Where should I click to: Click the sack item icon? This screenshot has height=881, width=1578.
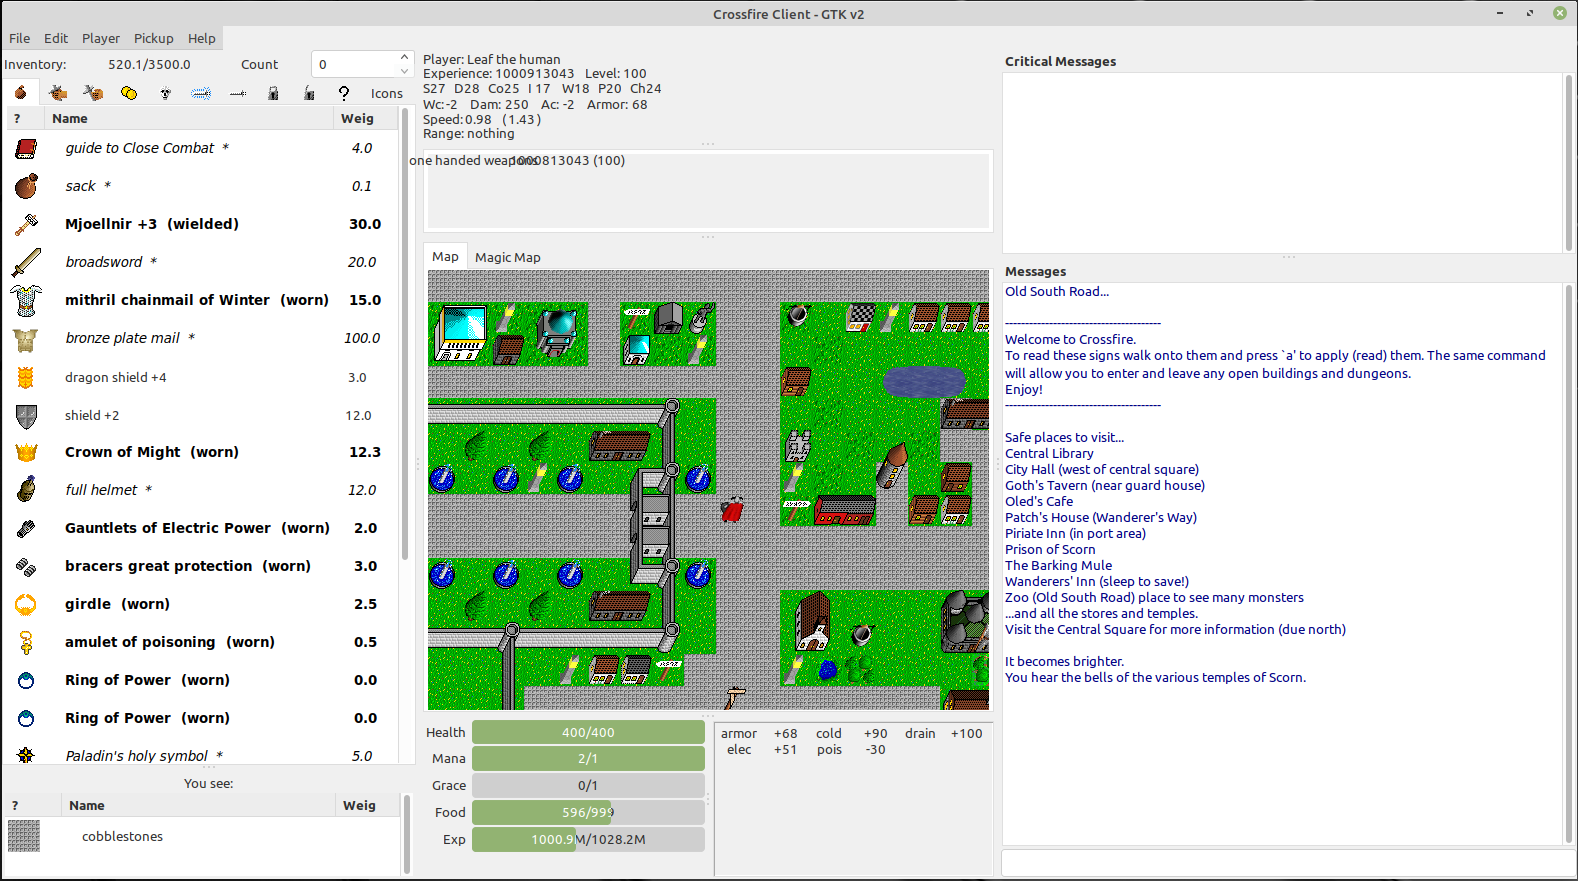(x=26, y=186)
